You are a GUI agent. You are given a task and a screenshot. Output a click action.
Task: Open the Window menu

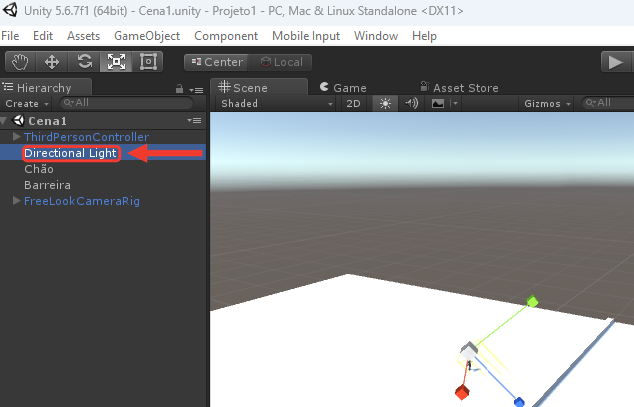click(376, 36)
